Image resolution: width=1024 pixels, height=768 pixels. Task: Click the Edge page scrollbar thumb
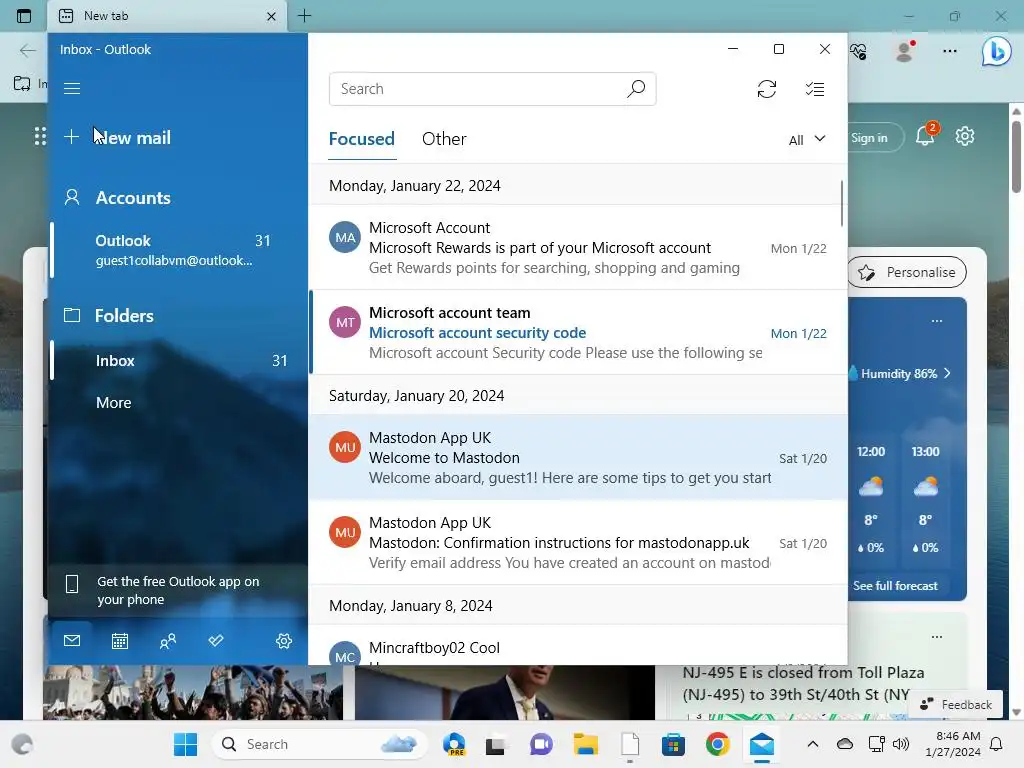(x=1016, y=157)
